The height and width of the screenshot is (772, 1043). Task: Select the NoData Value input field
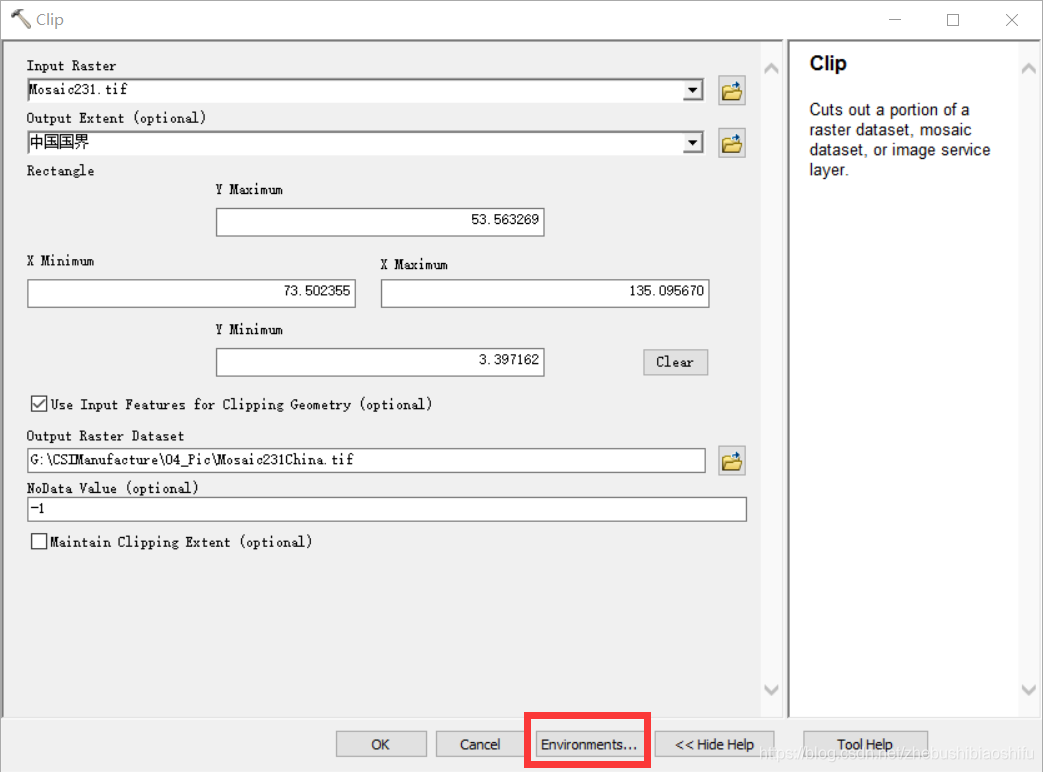(x=386, y=509)
